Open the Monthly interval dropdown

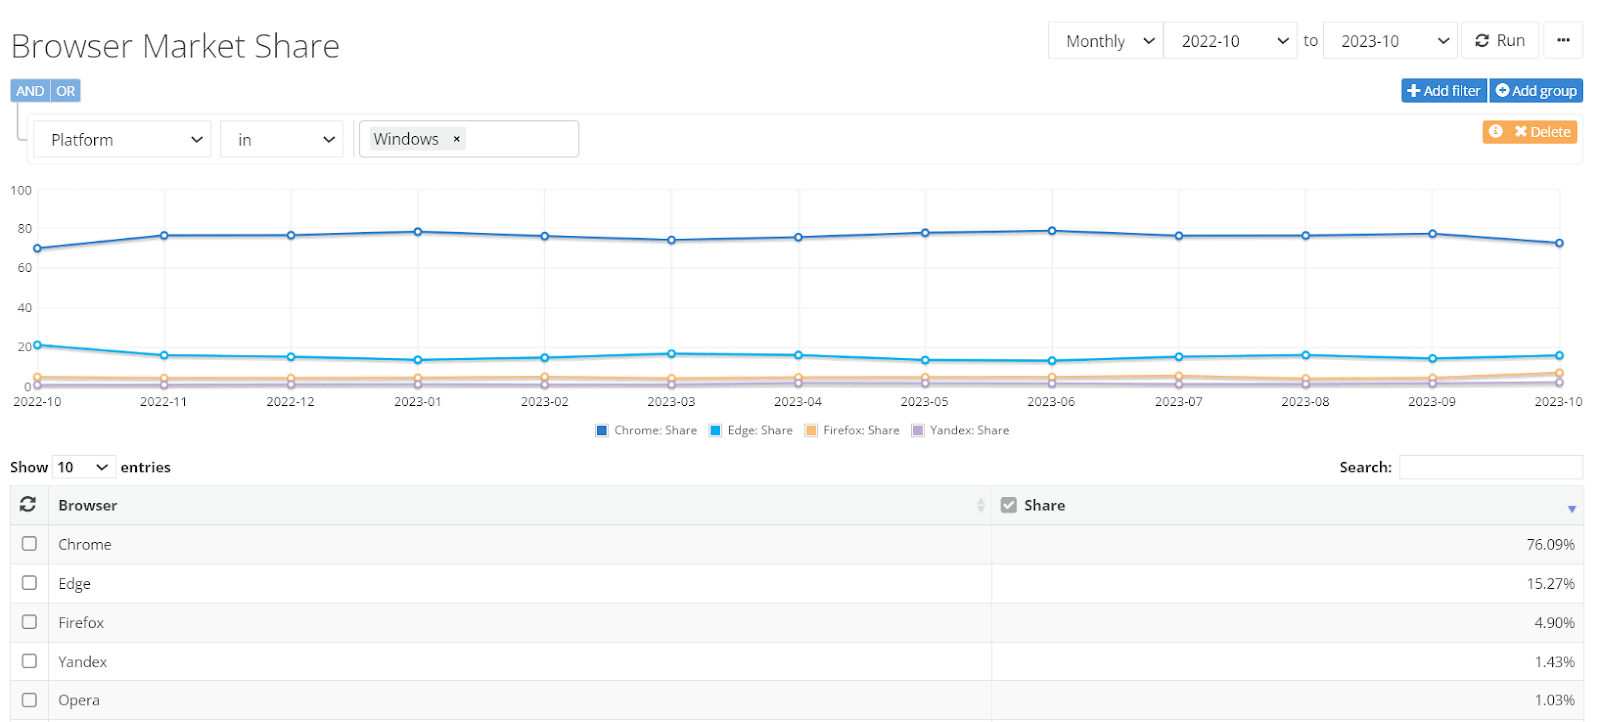tap(1105, 41)
